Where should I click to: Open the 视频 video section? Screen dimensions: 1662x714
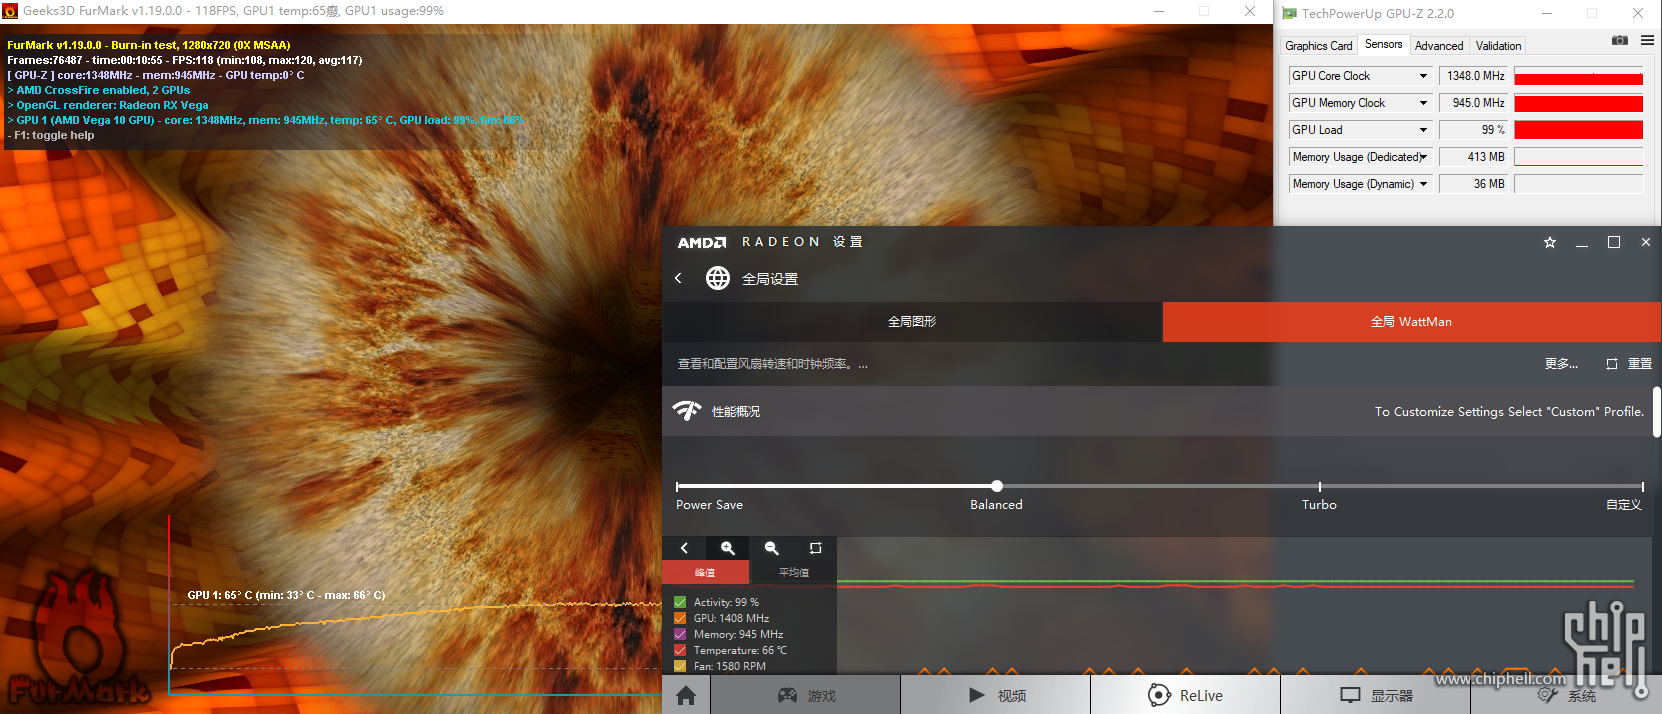pyautogui.click(x=996, y=695)
